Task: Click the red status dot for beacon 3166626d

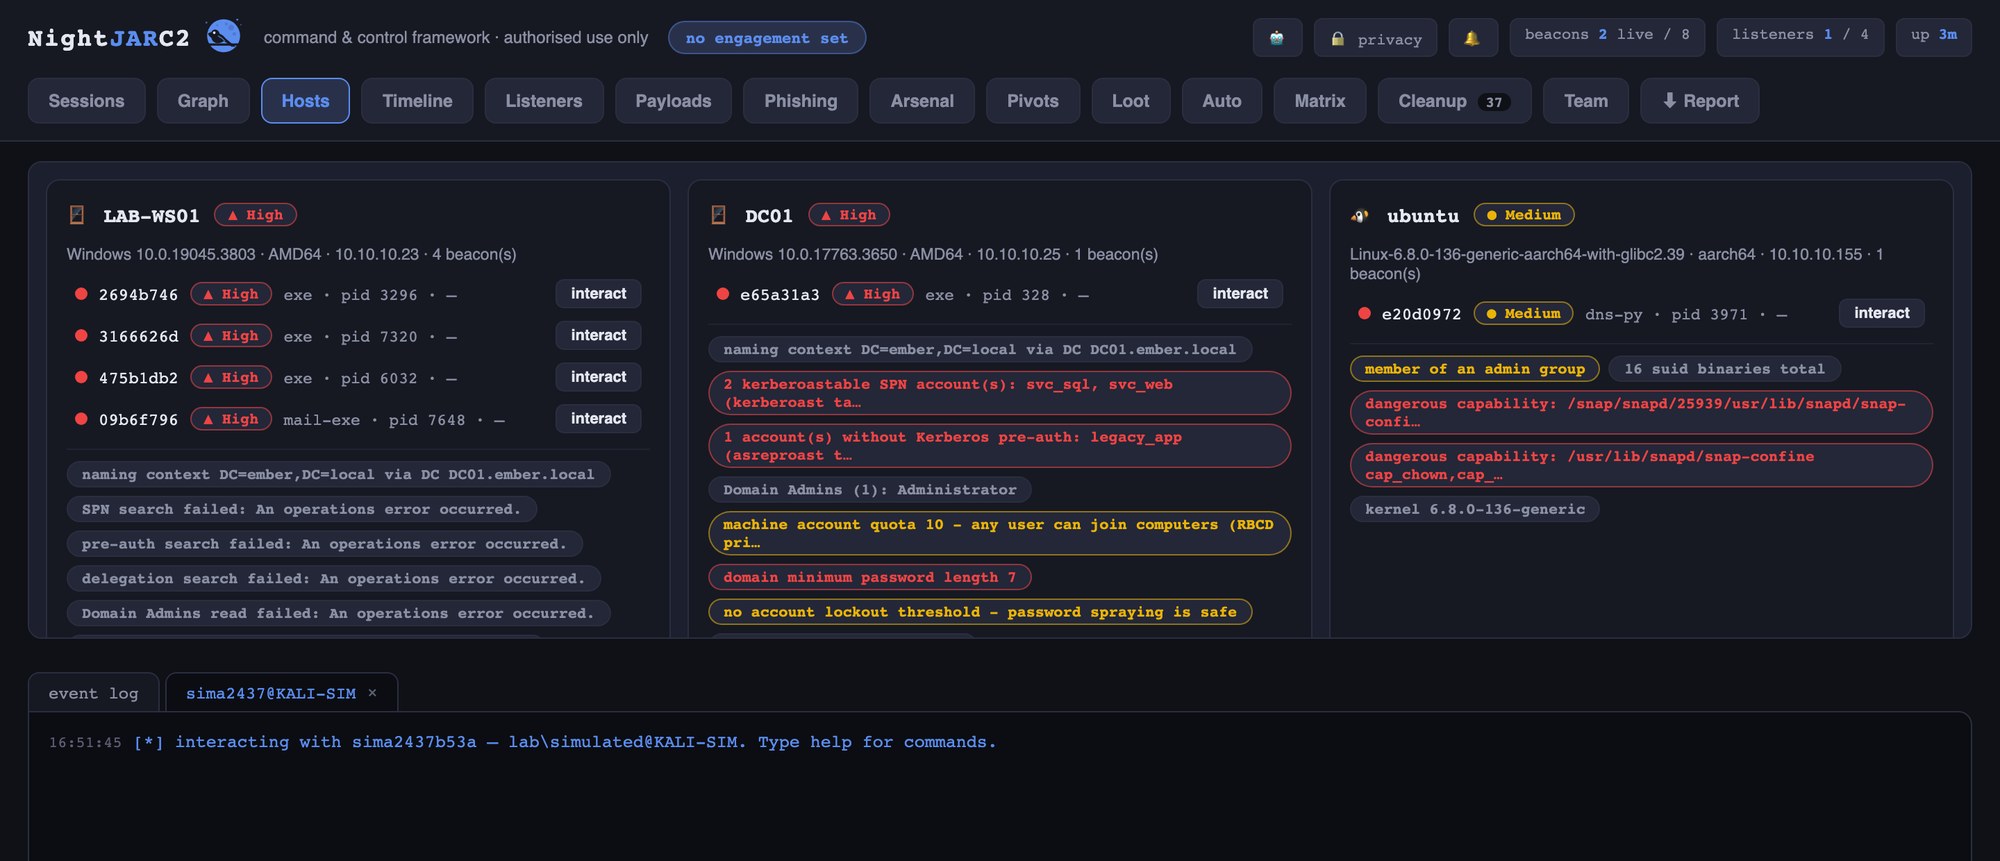Action: point(81,336)
